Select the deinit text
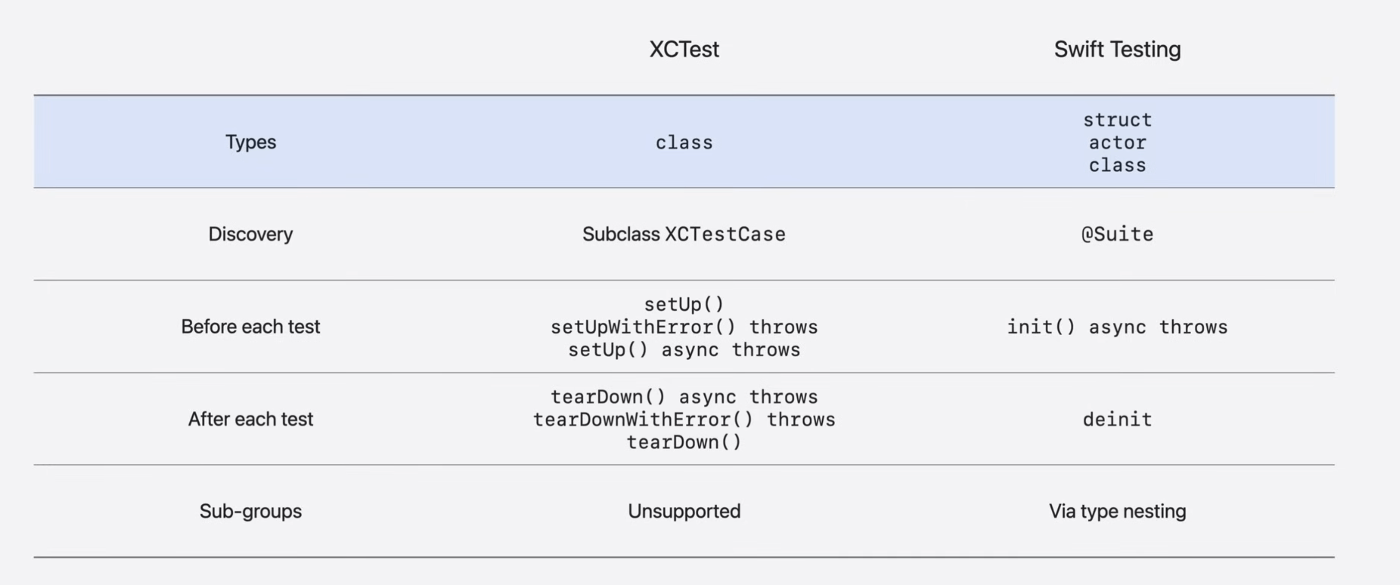Image resolution: width=1400 pixels, height=585 pixels. pos(1117,419)
